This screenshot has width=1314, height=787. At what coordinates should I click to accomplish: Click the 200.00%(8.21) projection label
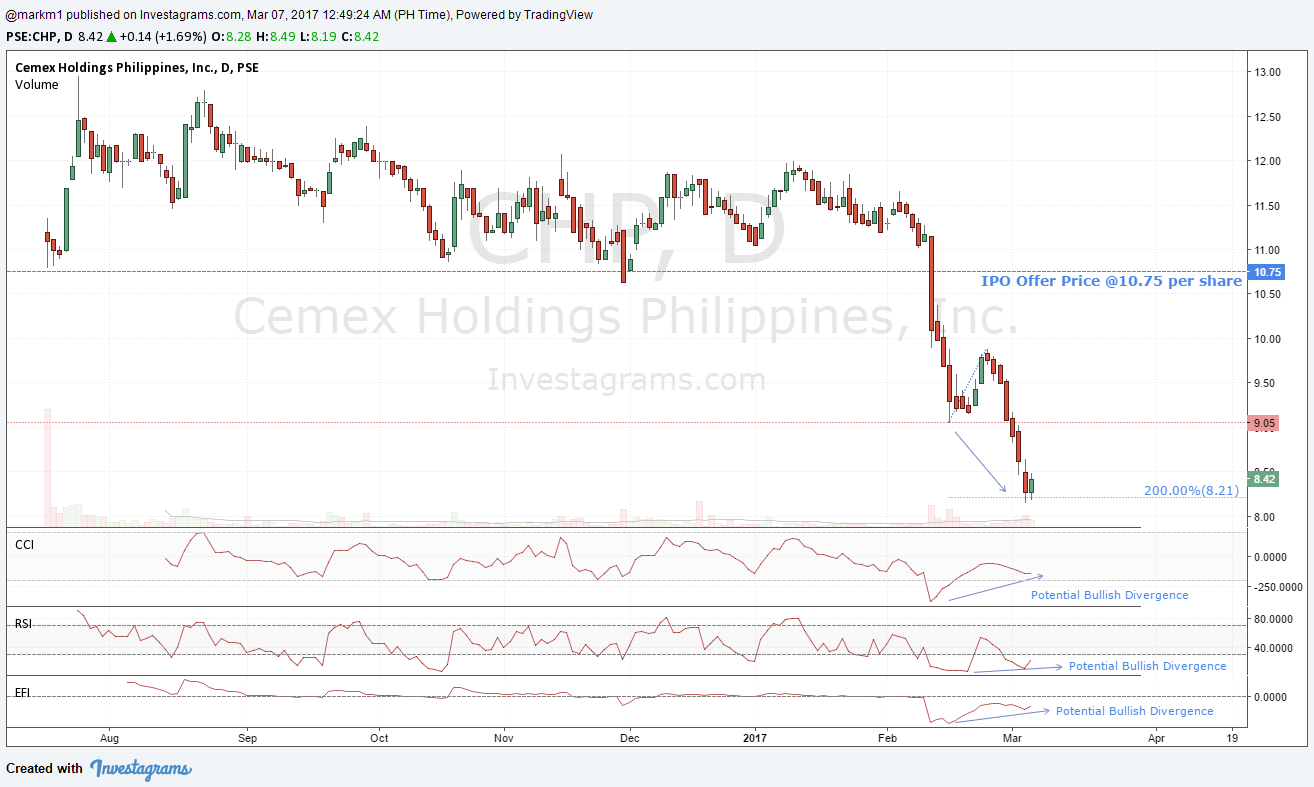pos(1192,491)
